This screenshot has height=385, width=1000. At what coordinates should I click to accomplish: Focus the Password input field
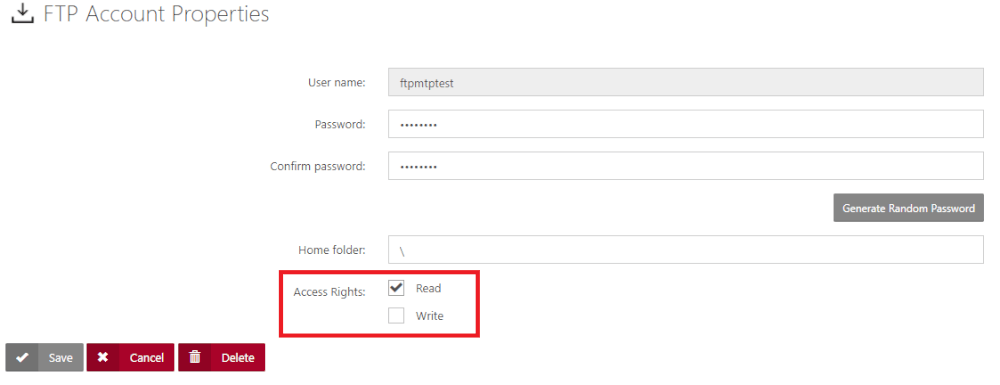[x=686, y=124]
